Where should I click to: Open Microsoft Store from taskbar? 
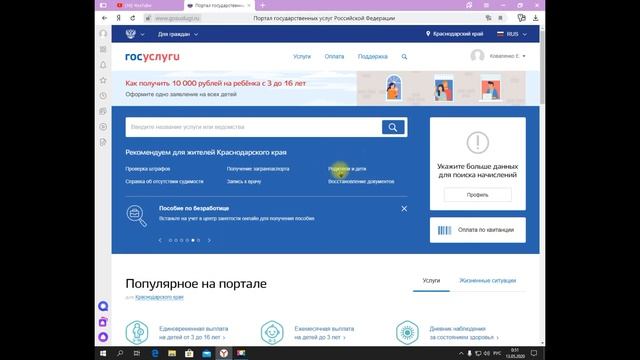[x=189, y=353]
